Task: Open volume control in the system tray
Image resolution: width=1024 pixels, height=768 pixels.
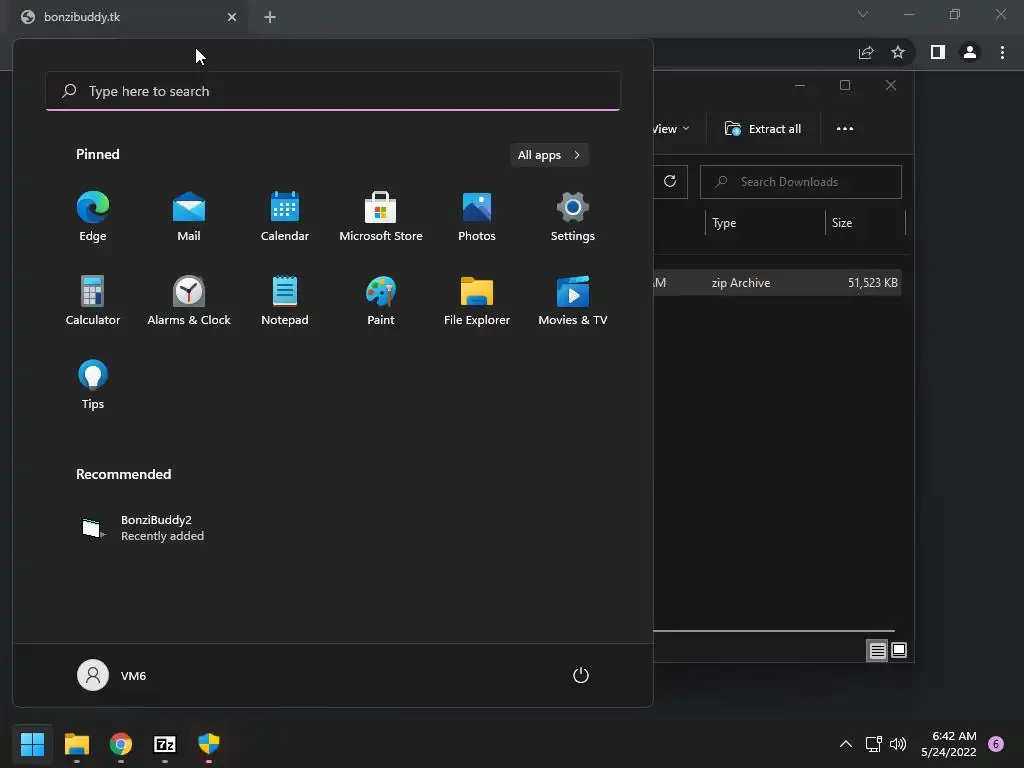Action: pos(898,744)
